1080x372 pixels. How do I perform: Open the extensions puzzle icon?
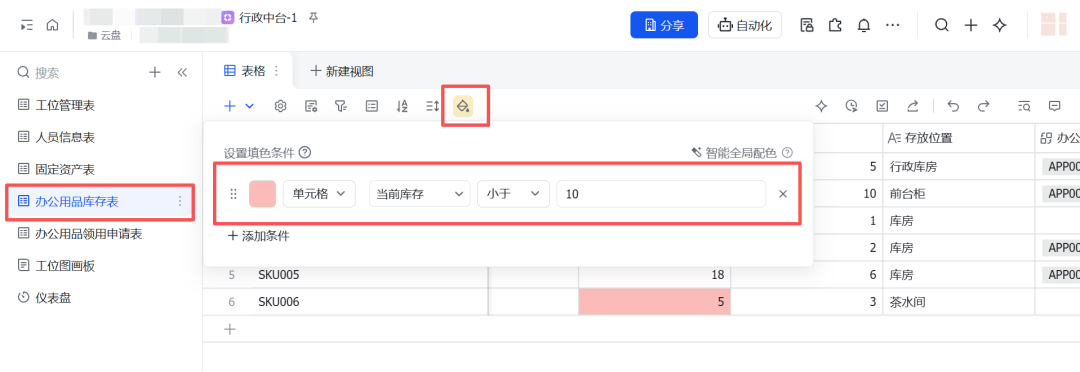835,25
